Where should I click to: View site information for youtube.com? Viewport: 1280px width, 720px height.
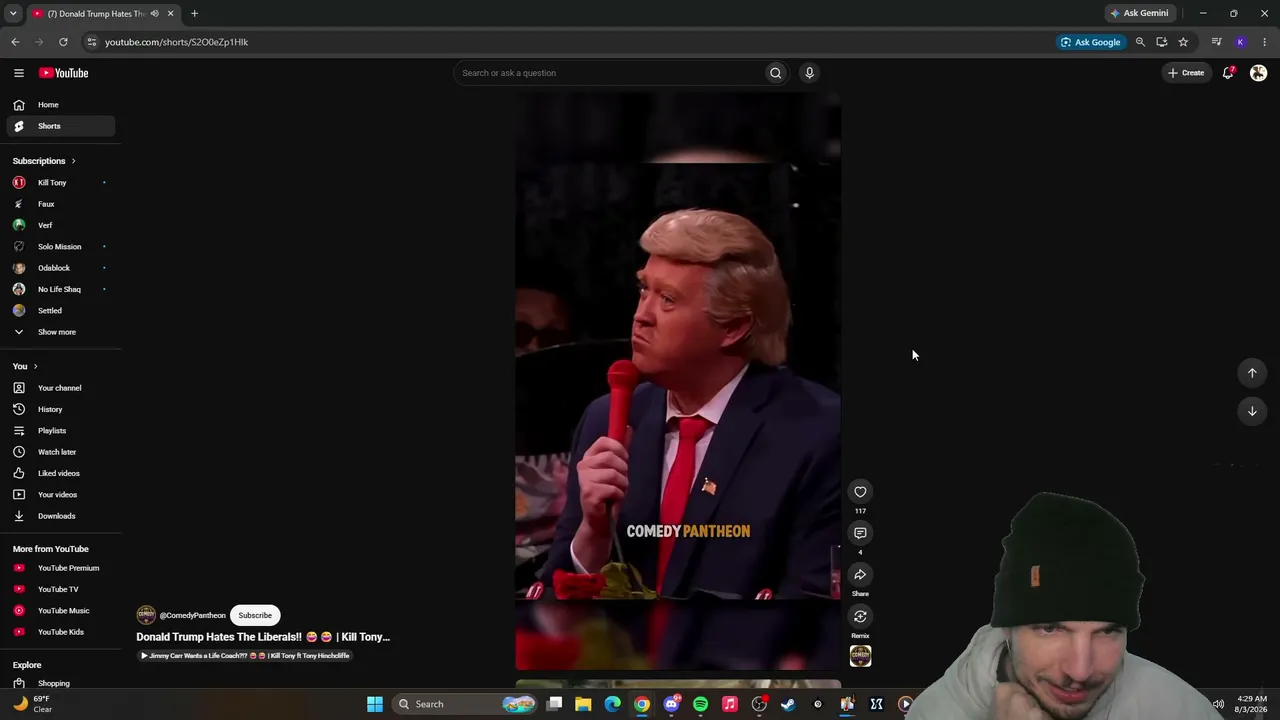[x=91, y=42]
